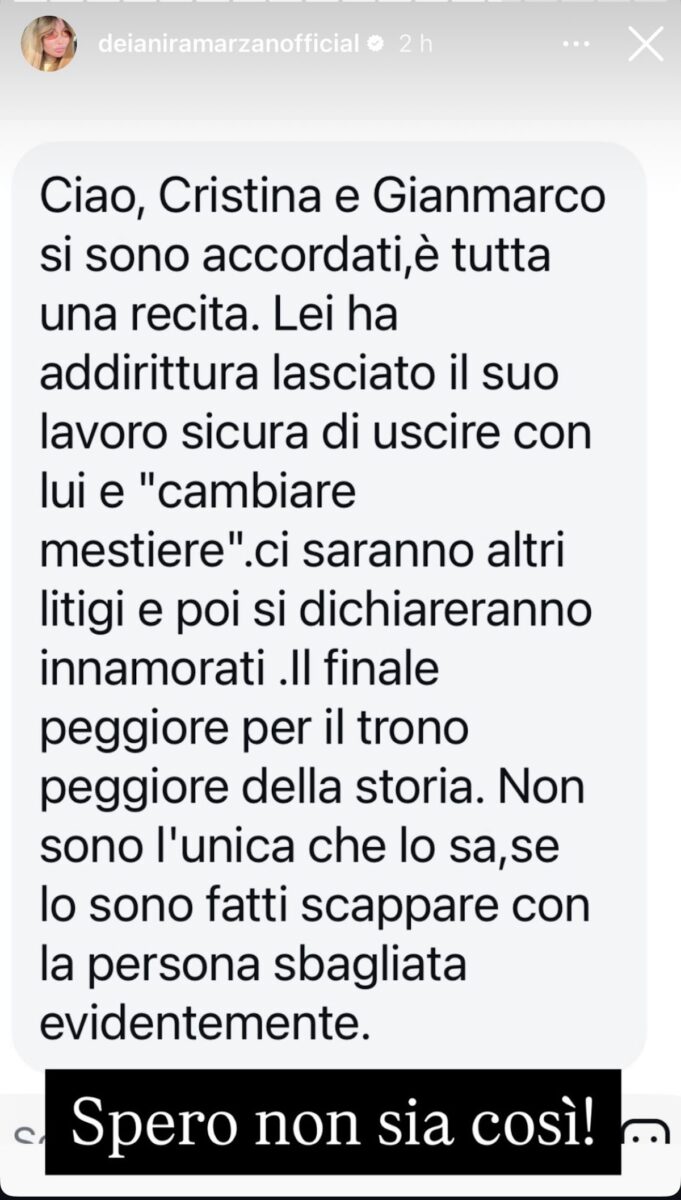Open the deianiramarzanofficial username link
This screenshot has height=1200, width=681.
coord(227,44)
